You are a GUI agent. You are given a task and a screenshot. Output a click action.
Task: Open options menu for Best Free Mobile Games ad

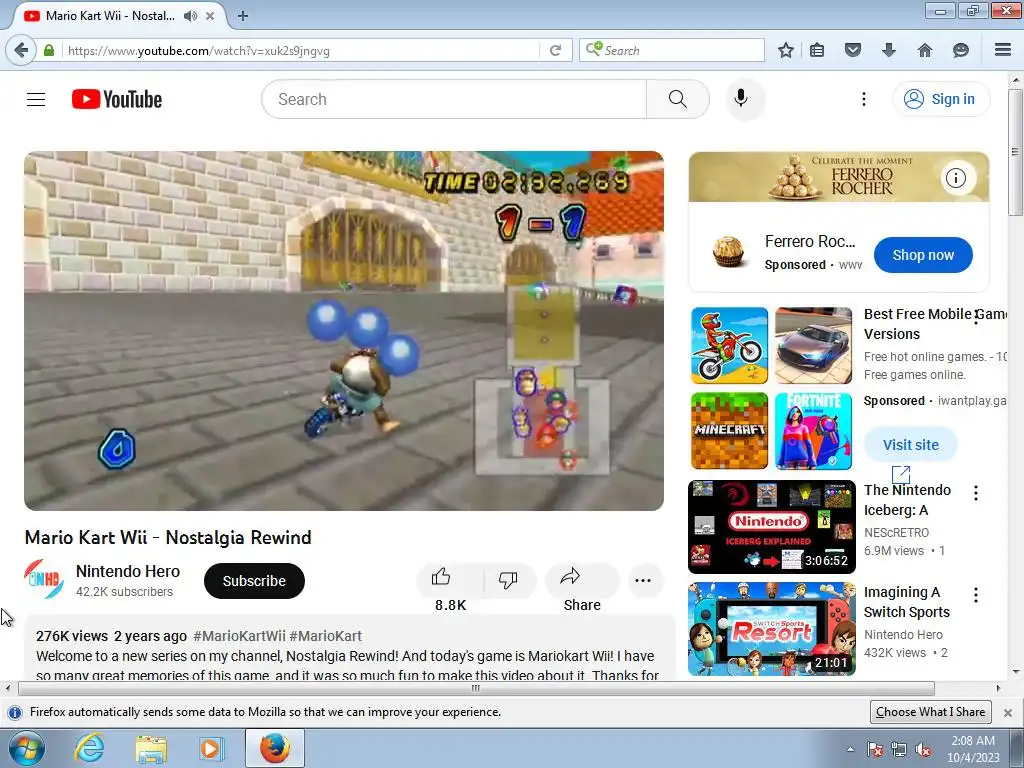[x=976, y=317]
